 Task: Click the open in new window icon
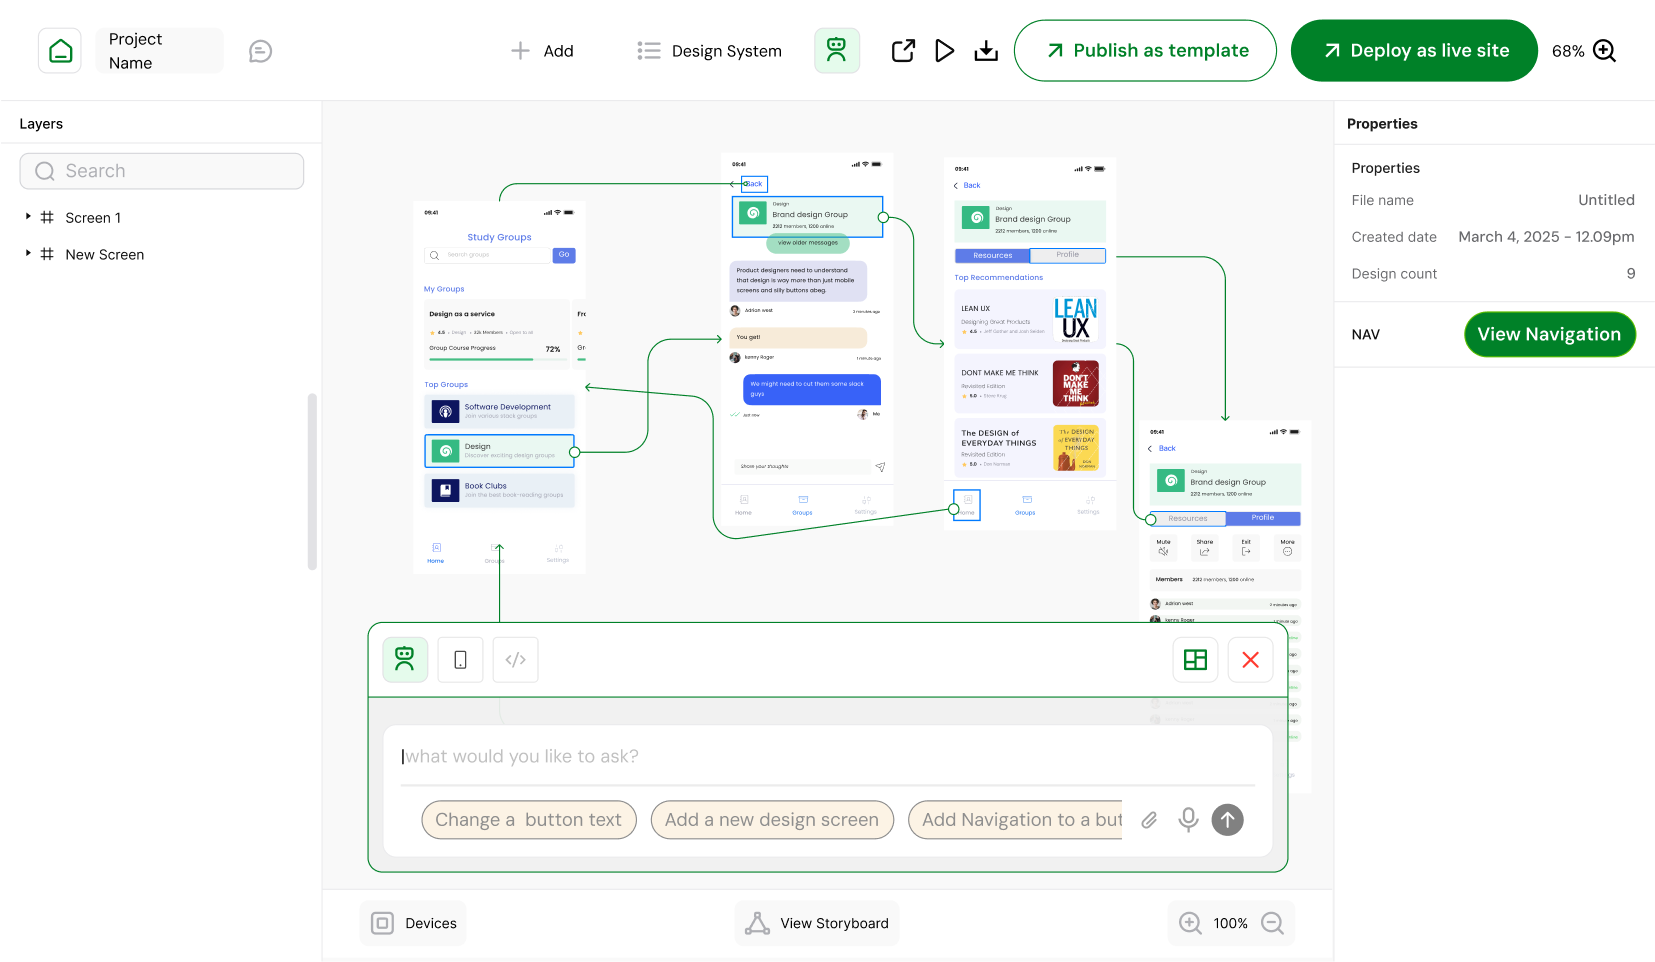pos(903,51)
